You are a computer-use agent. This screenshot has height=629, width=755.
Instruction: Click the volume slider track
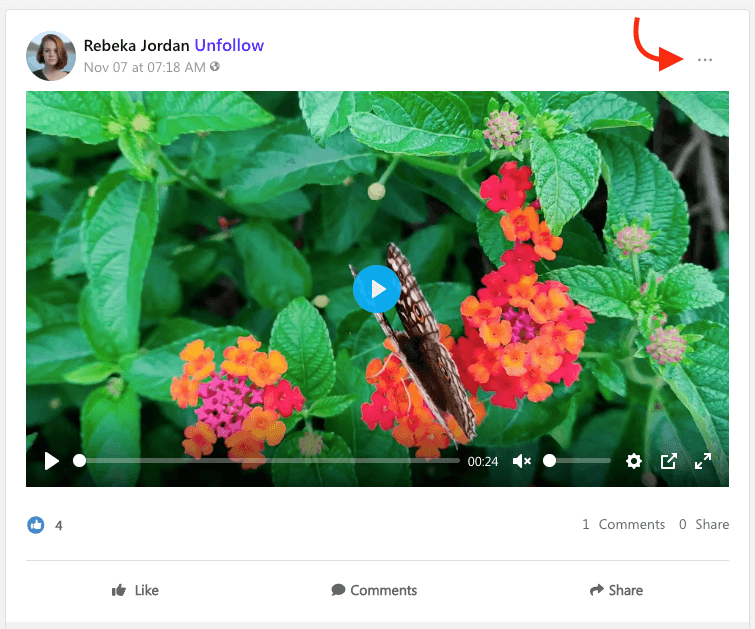pyautogui.click(x=580, y=461)
